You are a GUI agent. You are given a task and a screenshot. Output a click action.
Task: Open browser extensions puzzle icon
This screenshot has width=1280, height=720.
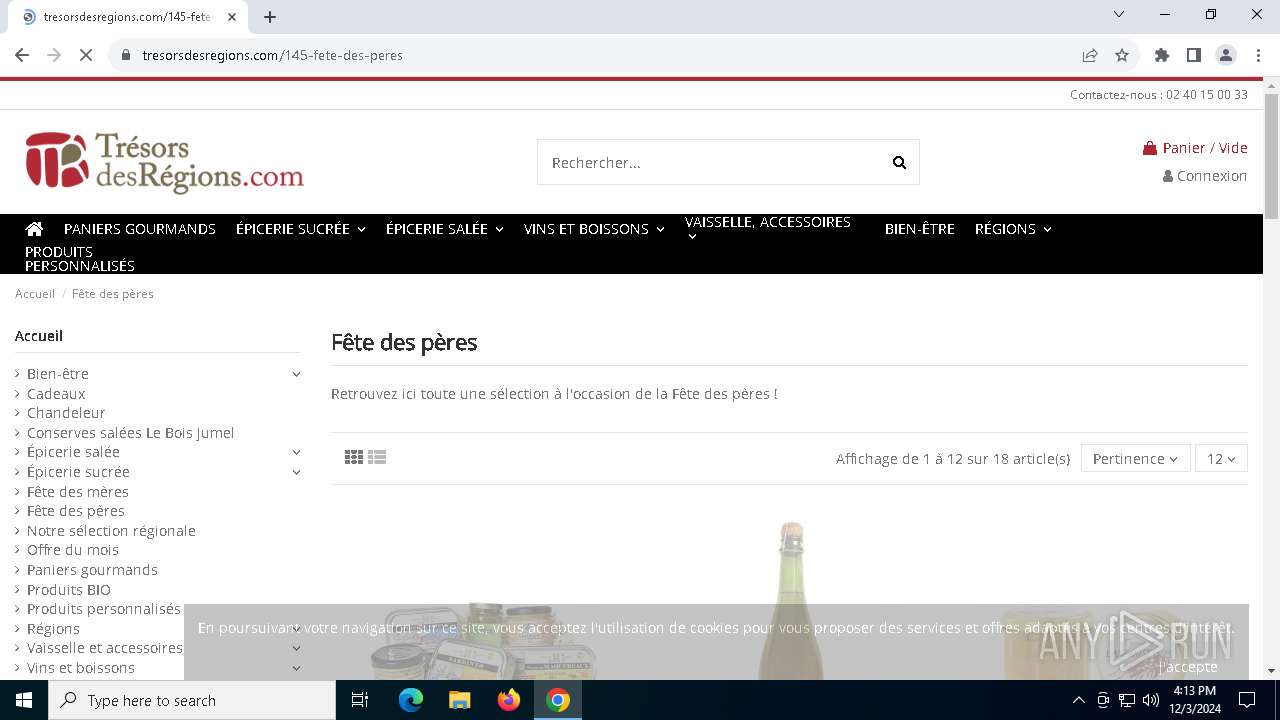pyautogui.click(x=1162, y=55)
